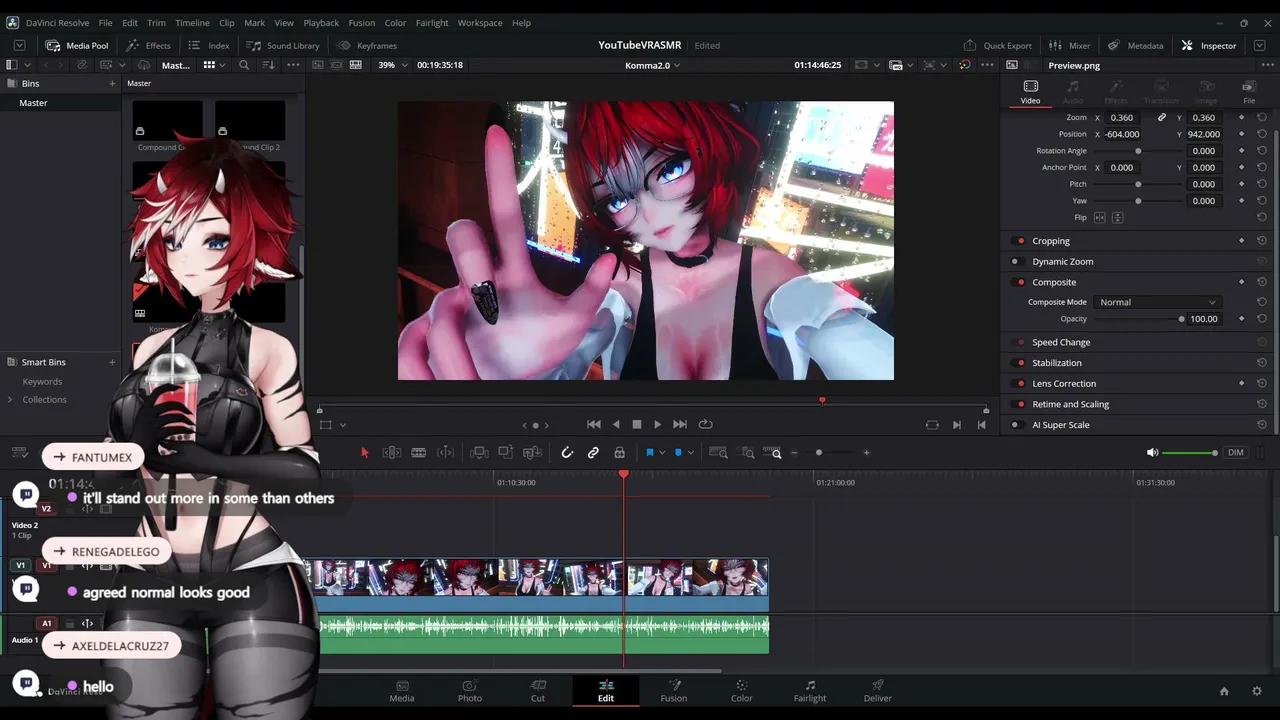Stop playback in the viewer
The width and height of the screenshot is (1280, 720).
(636, 424)
